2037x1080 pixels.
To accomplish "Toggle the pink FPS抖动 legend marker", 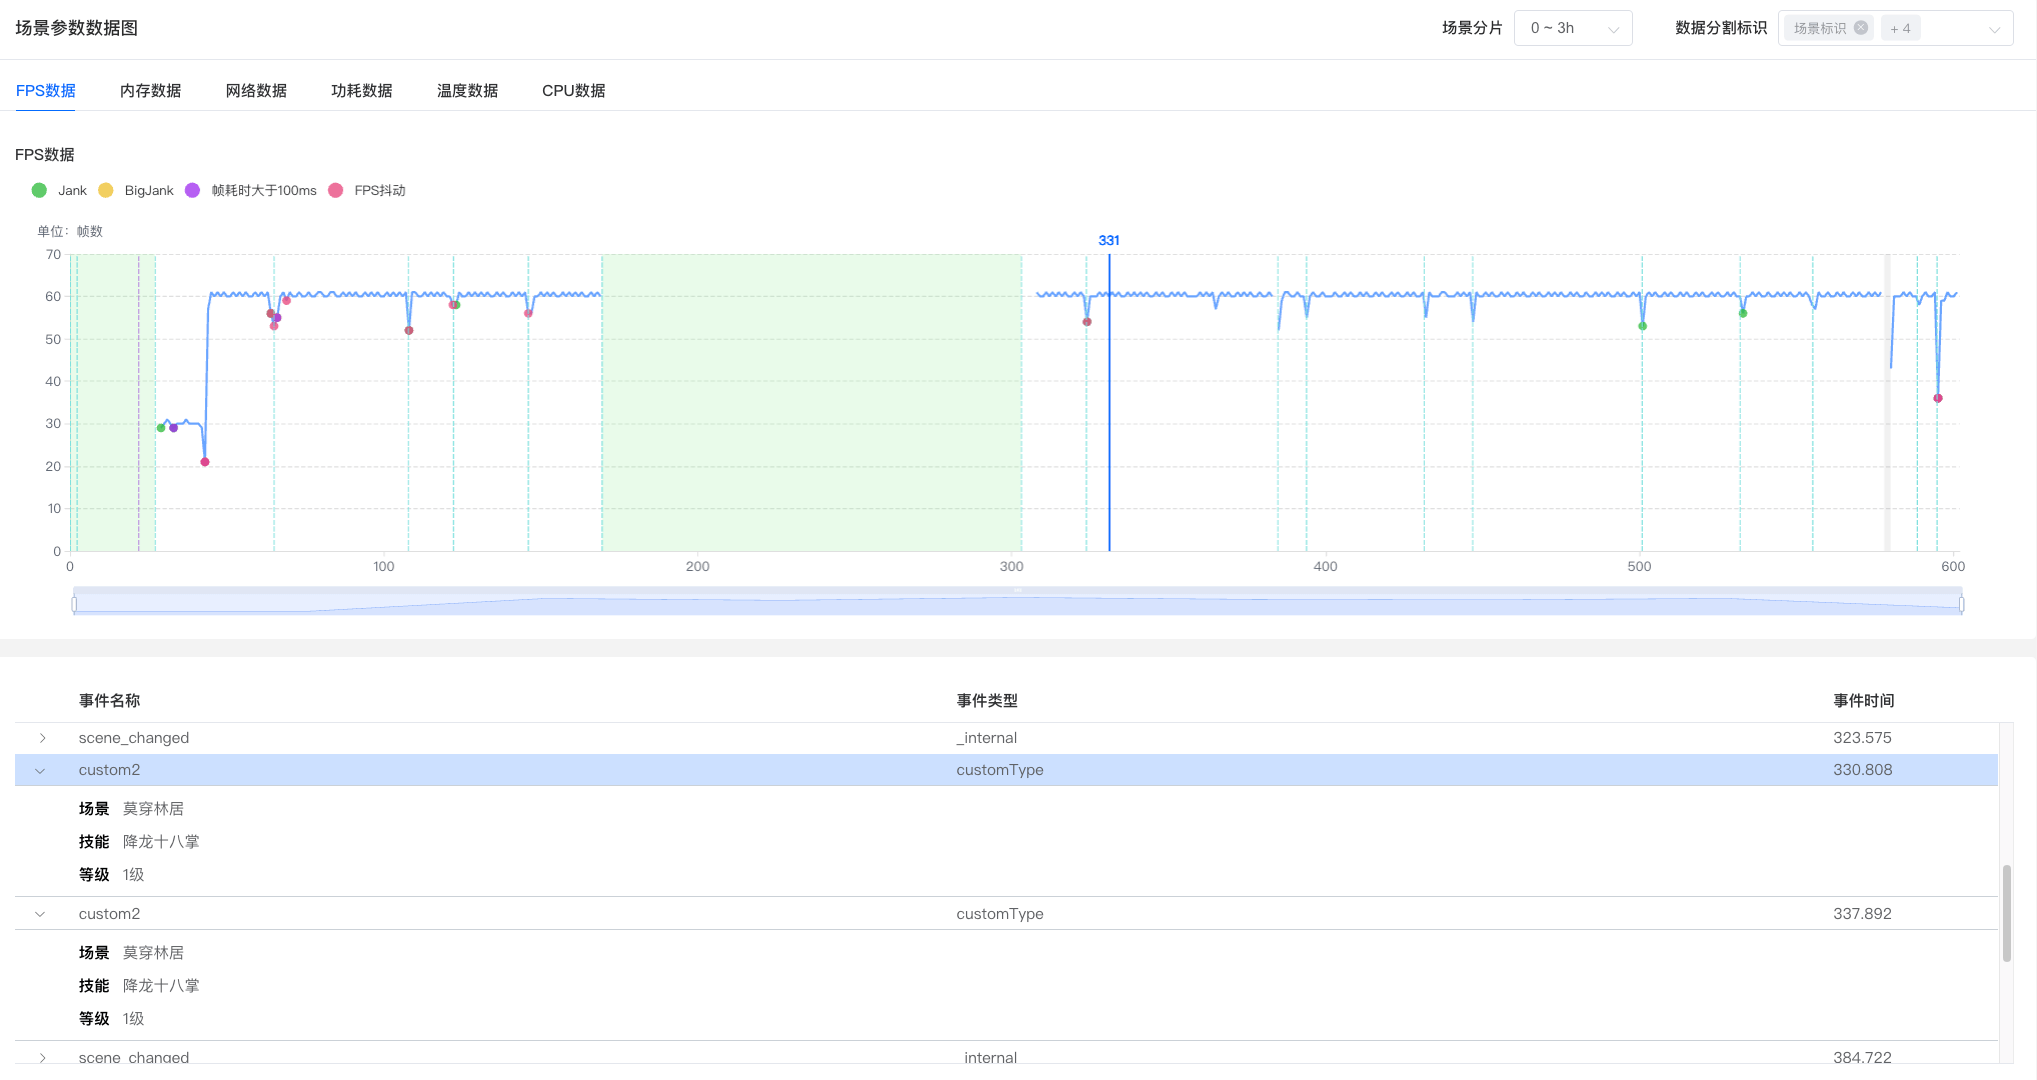I will 336,190.
